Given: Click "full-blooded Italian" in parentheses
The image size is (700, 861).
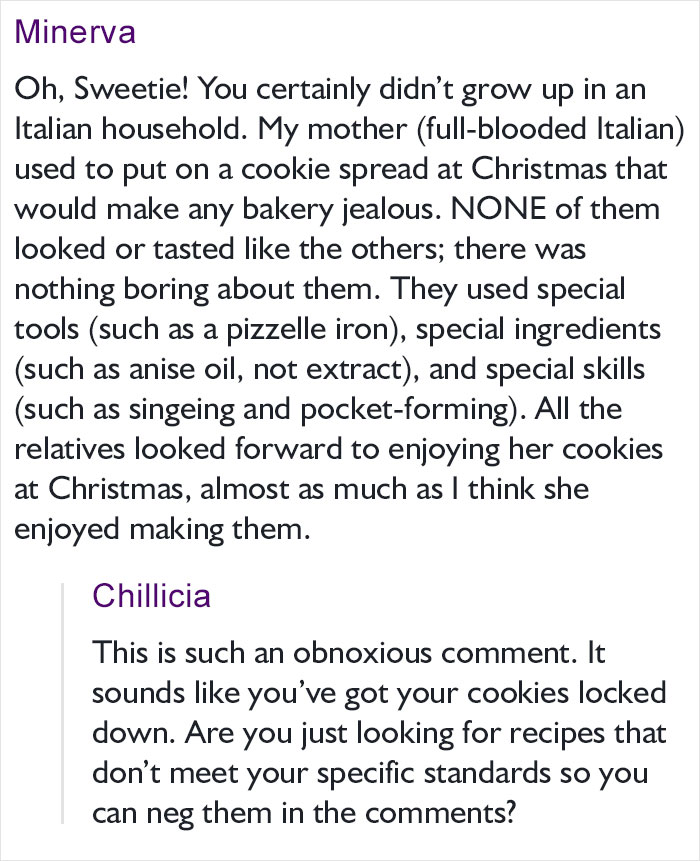Looking at the screenshot, I should pyautogui.click(x=551, y=129).
